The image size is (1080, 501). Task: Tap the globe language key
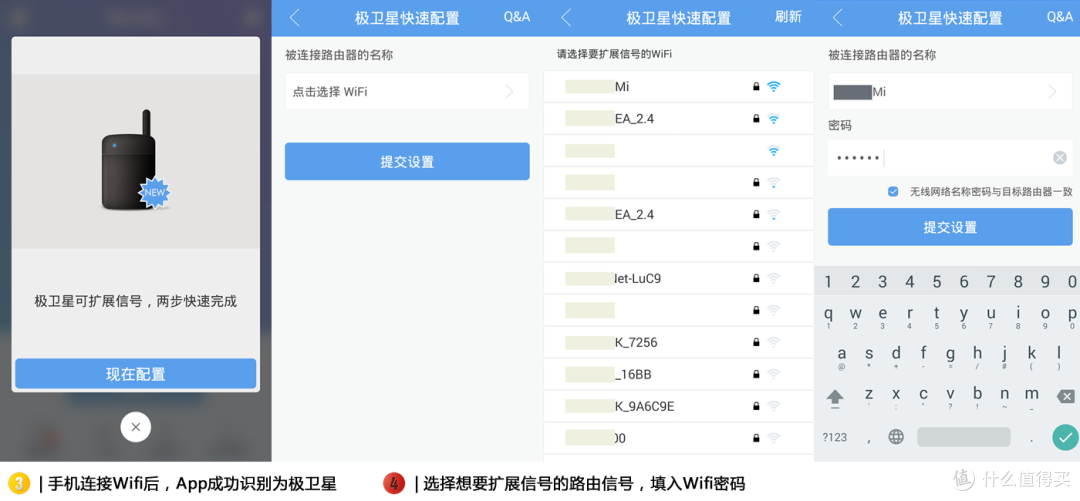tap(895, 436)
